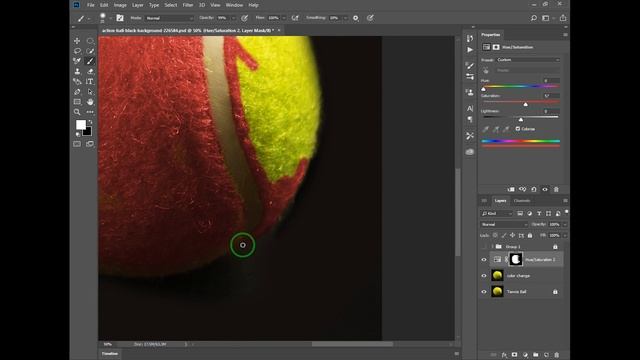Reset adjustment defaults in Properties panel
The image size is (640, 360).
[x=534, y=189]
